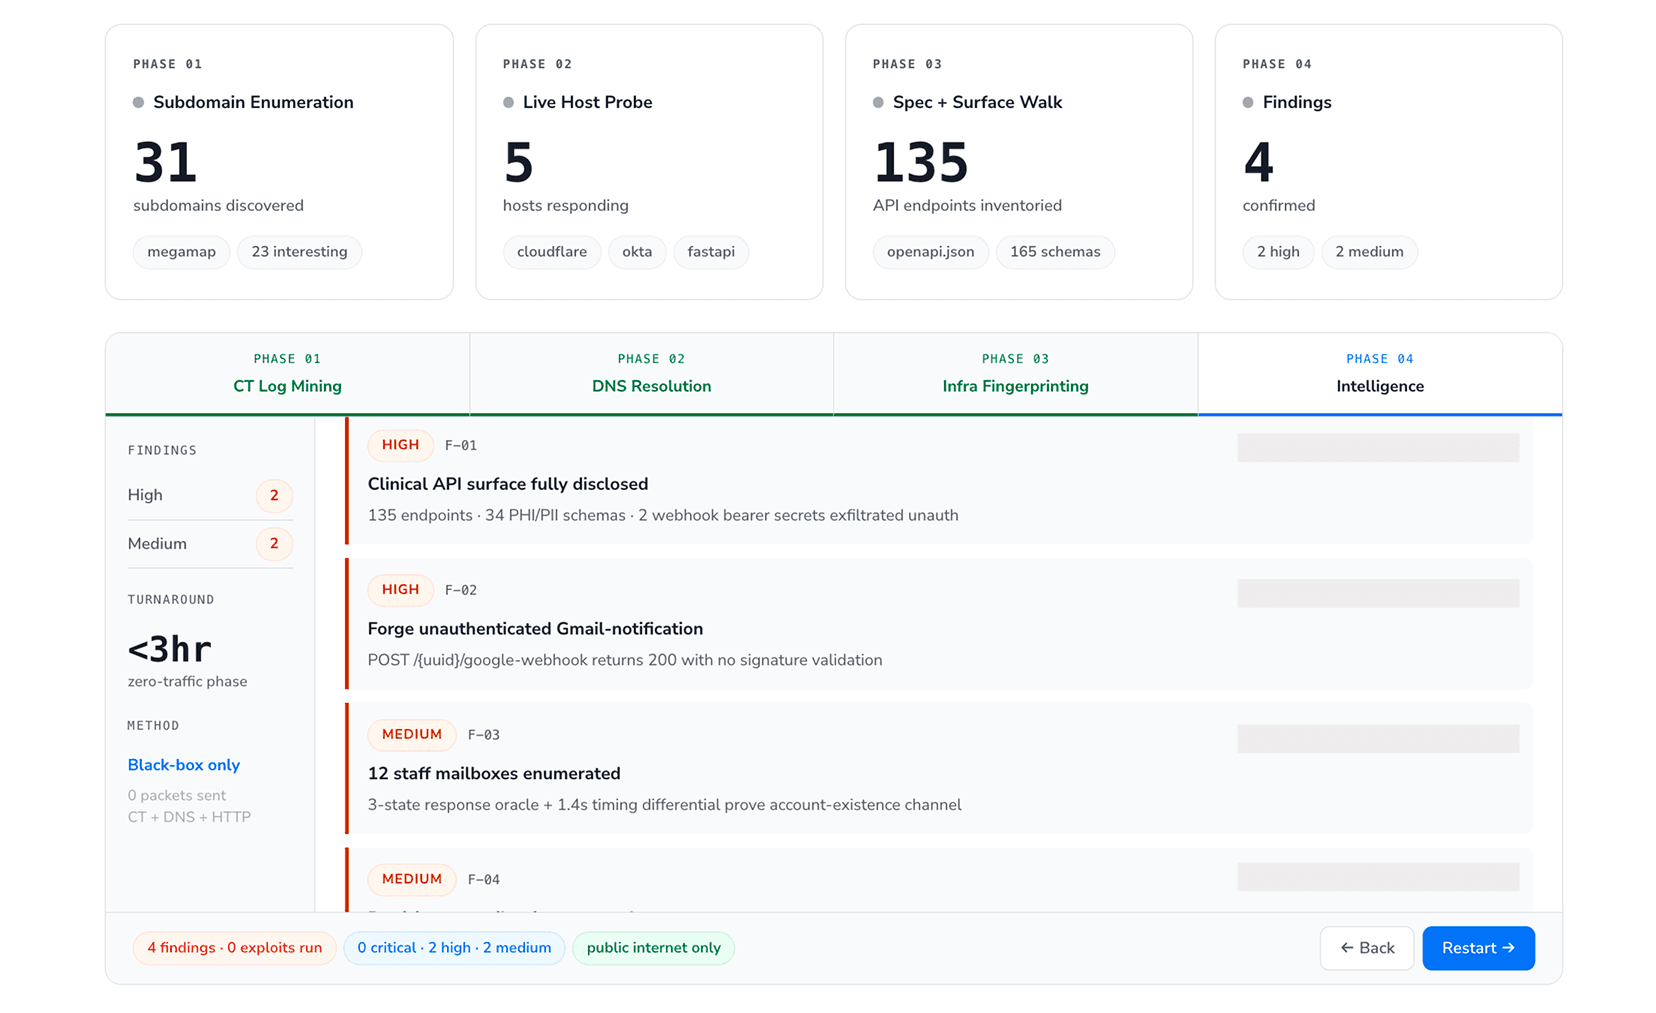Click the MEDIUM badge on finding F-04
The image size is (1656, 1013).
412,880
